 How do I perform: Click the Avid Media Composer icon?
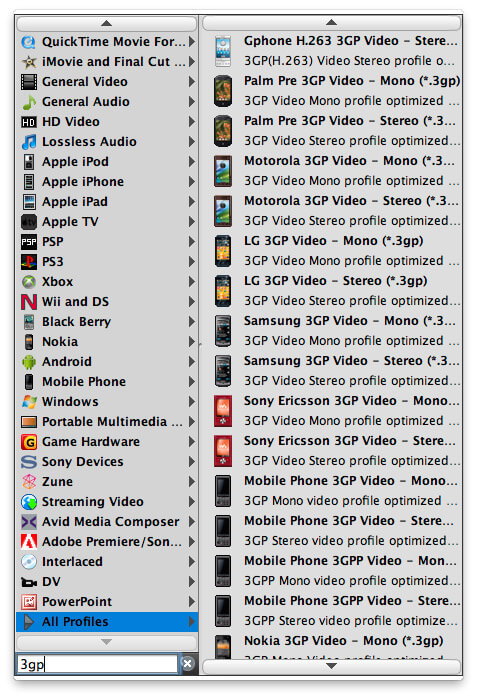tap(29, 522)
